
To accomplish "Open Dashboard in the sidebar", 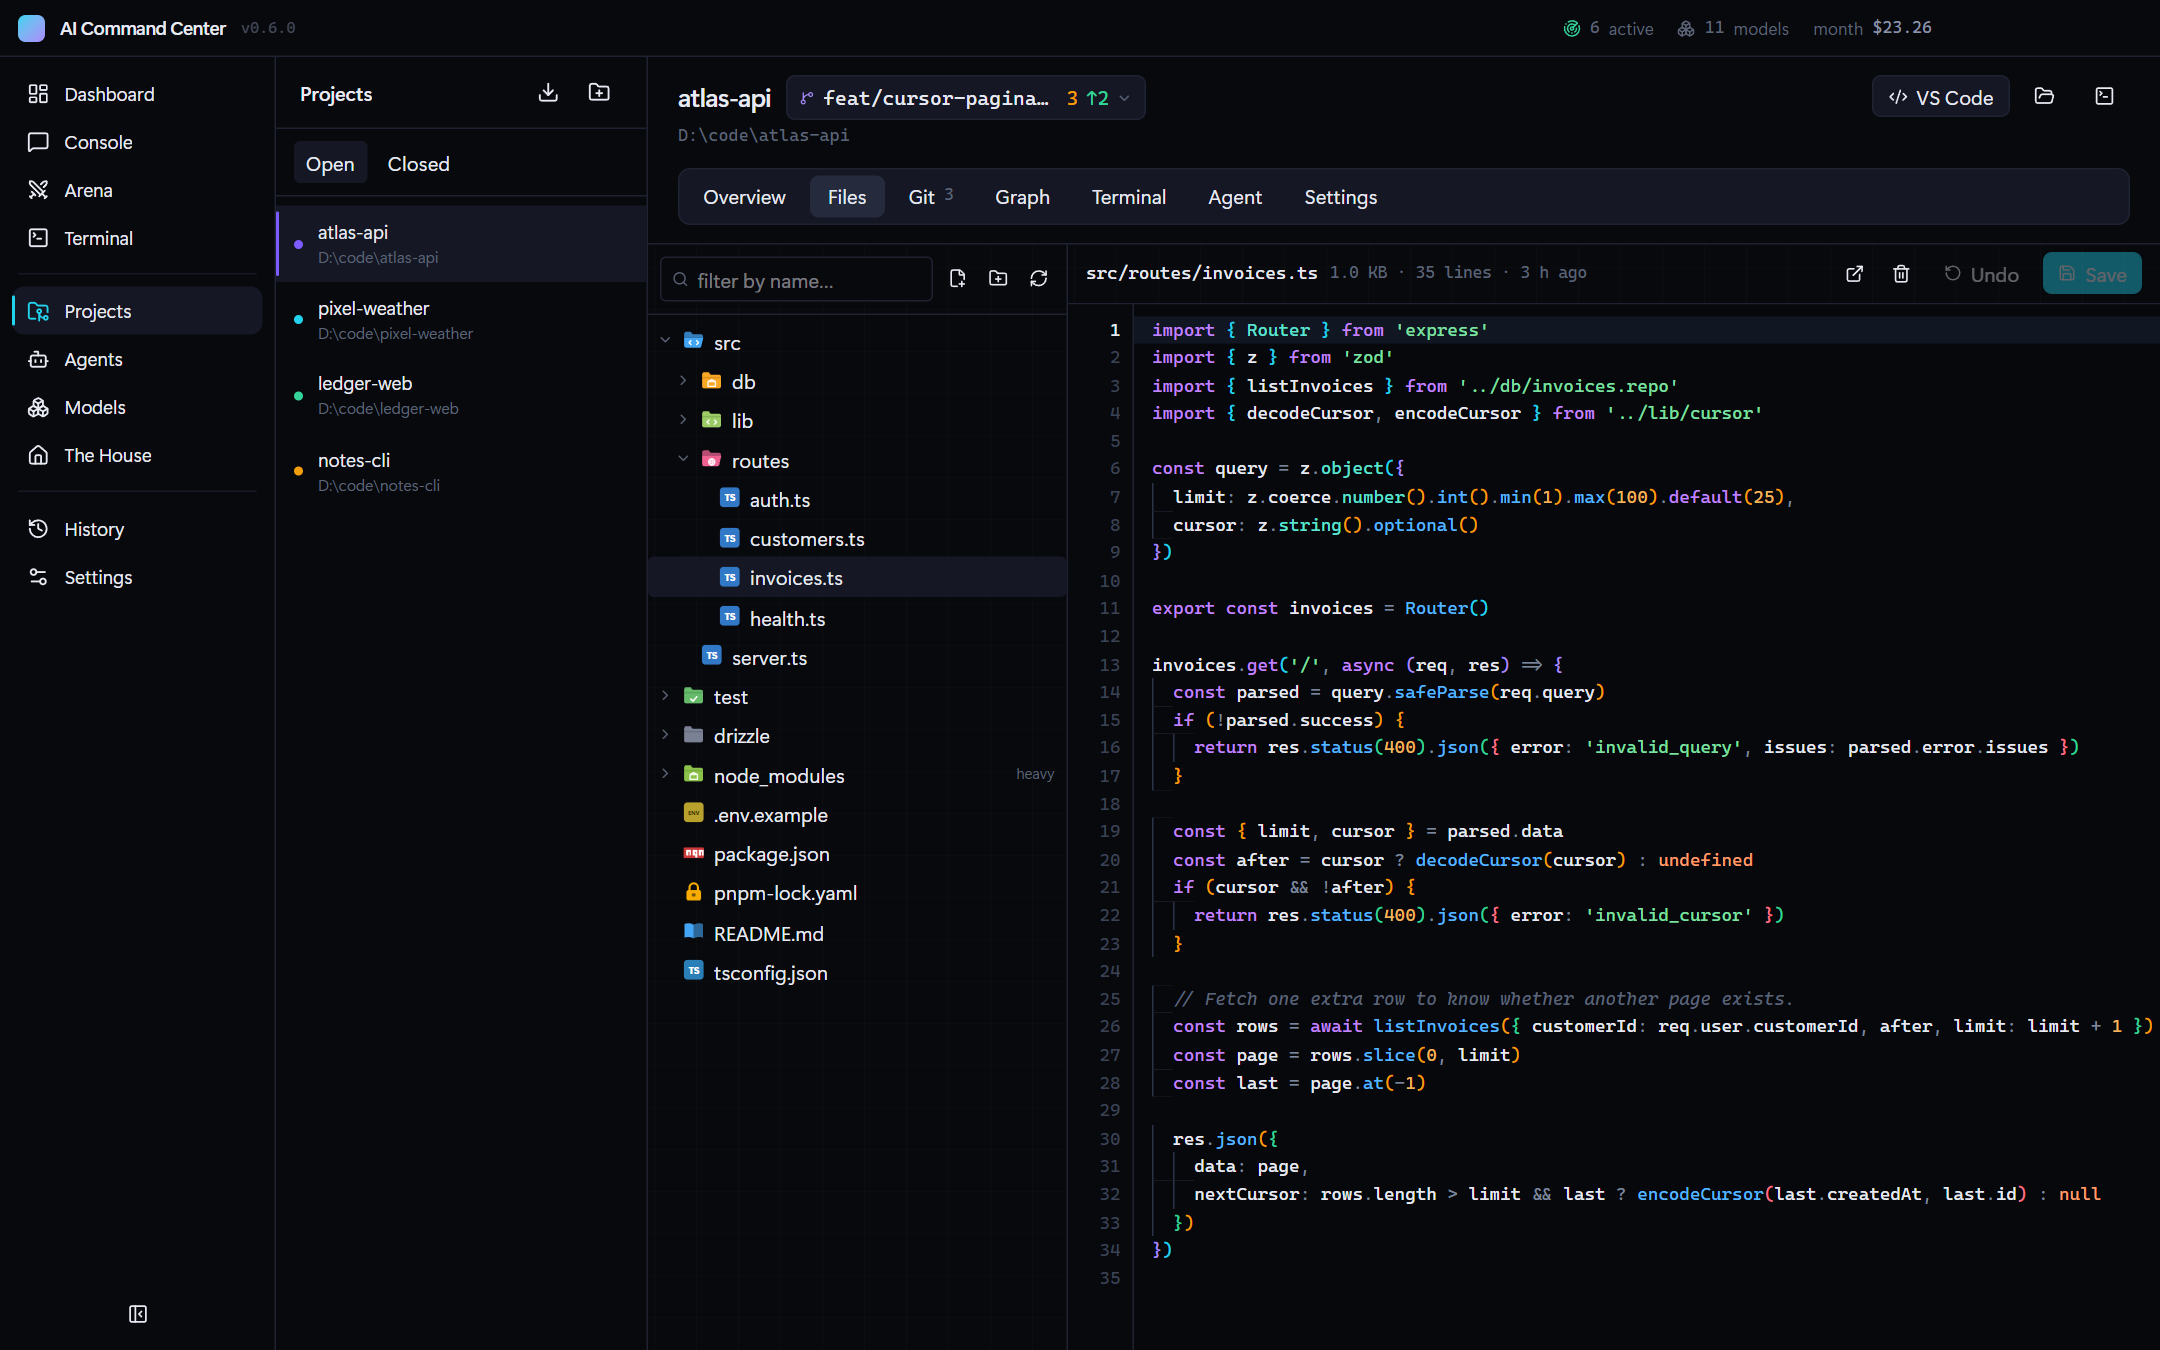I will point(138,94).
